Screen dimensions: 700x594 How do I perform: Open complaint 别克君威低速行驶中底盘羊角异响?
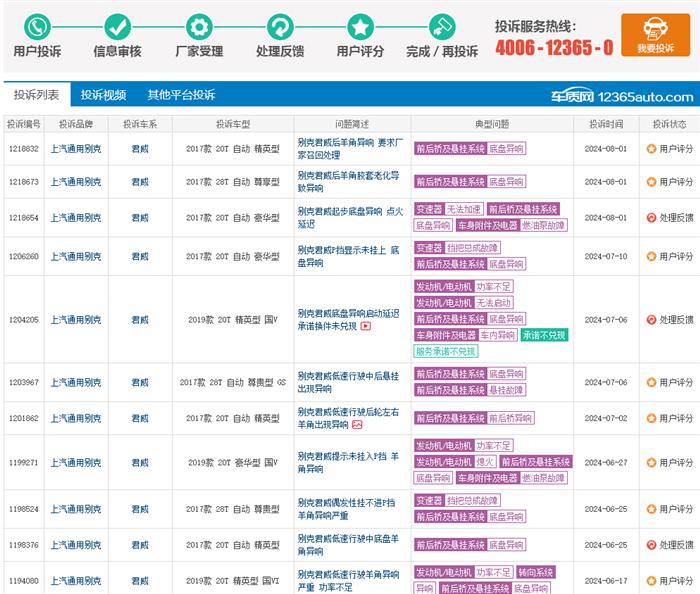pos(348,545)
